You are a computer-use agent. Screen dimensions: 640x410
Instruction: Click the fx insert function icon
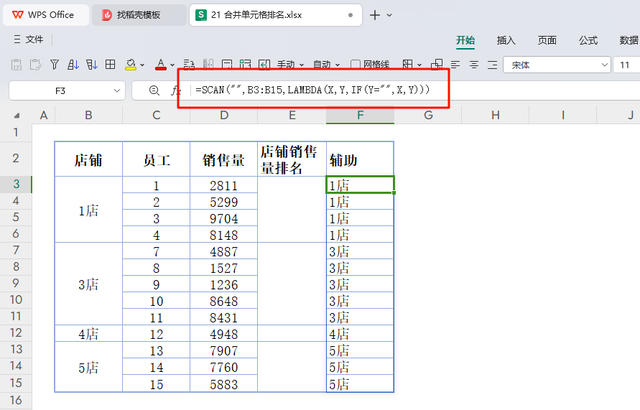coord(175,91)
